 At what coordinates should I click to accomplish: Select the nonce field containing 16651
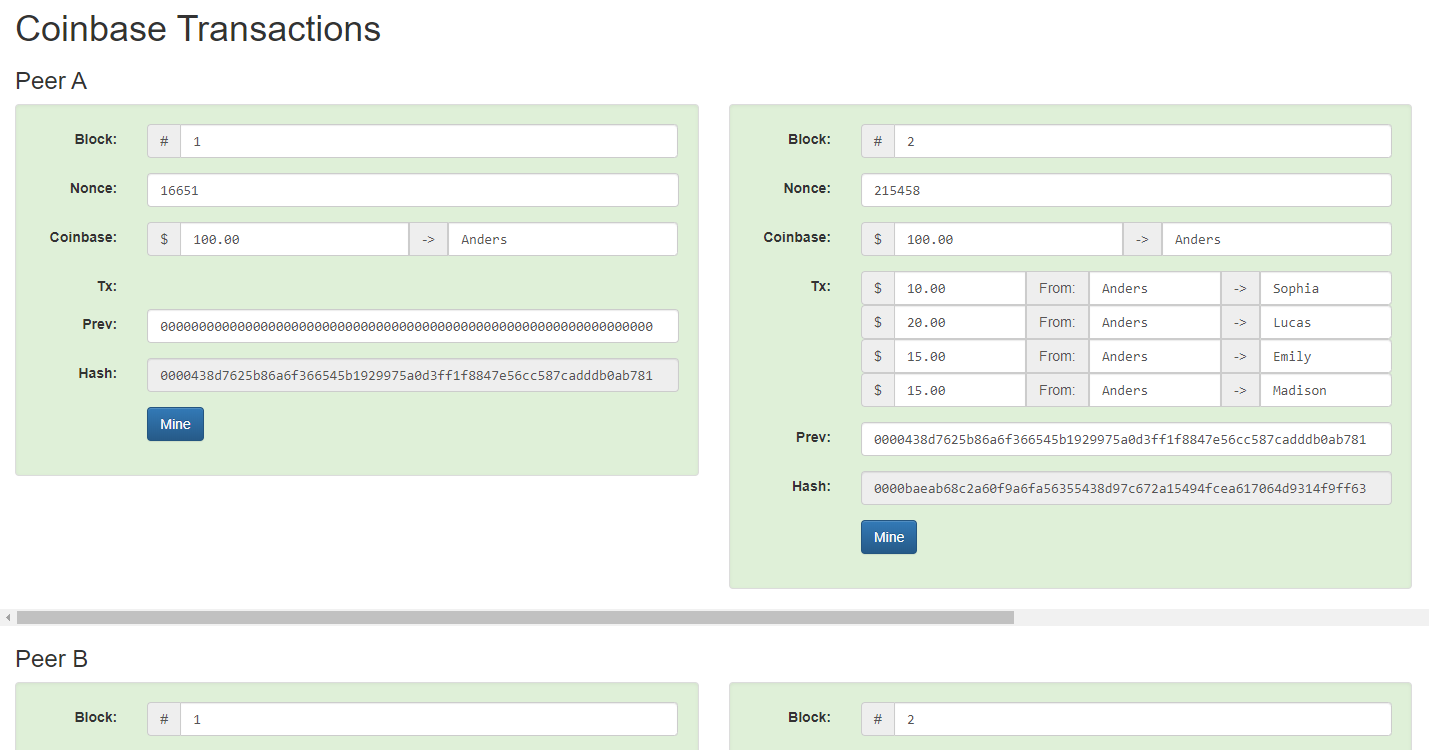413,190
